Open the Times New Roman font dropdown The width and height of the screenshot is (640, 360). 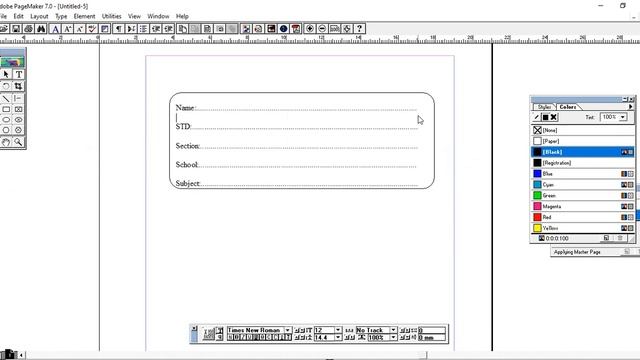[x=288, y=330]
